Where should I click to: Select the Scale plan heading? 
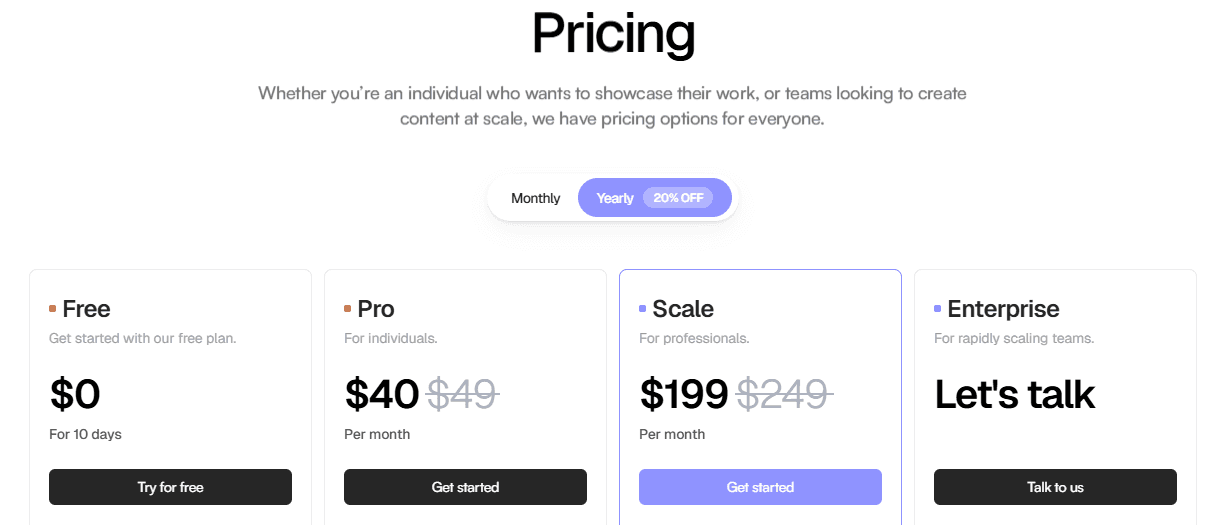tap(683, 309)
